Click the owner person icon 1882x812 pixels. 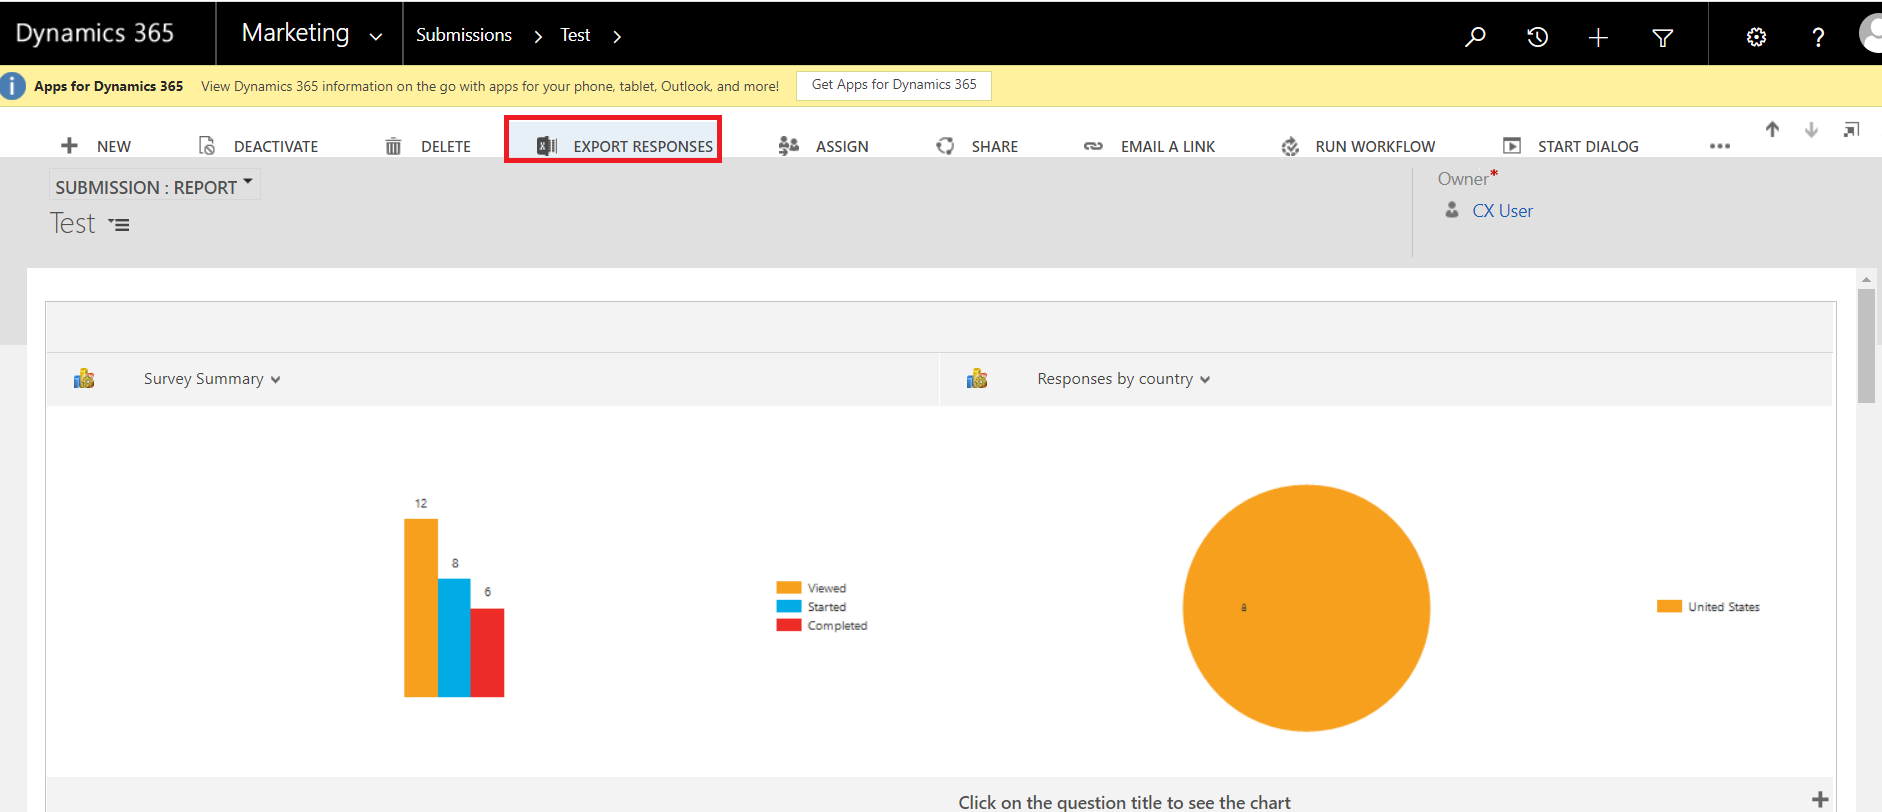[x=1452, y=210]
